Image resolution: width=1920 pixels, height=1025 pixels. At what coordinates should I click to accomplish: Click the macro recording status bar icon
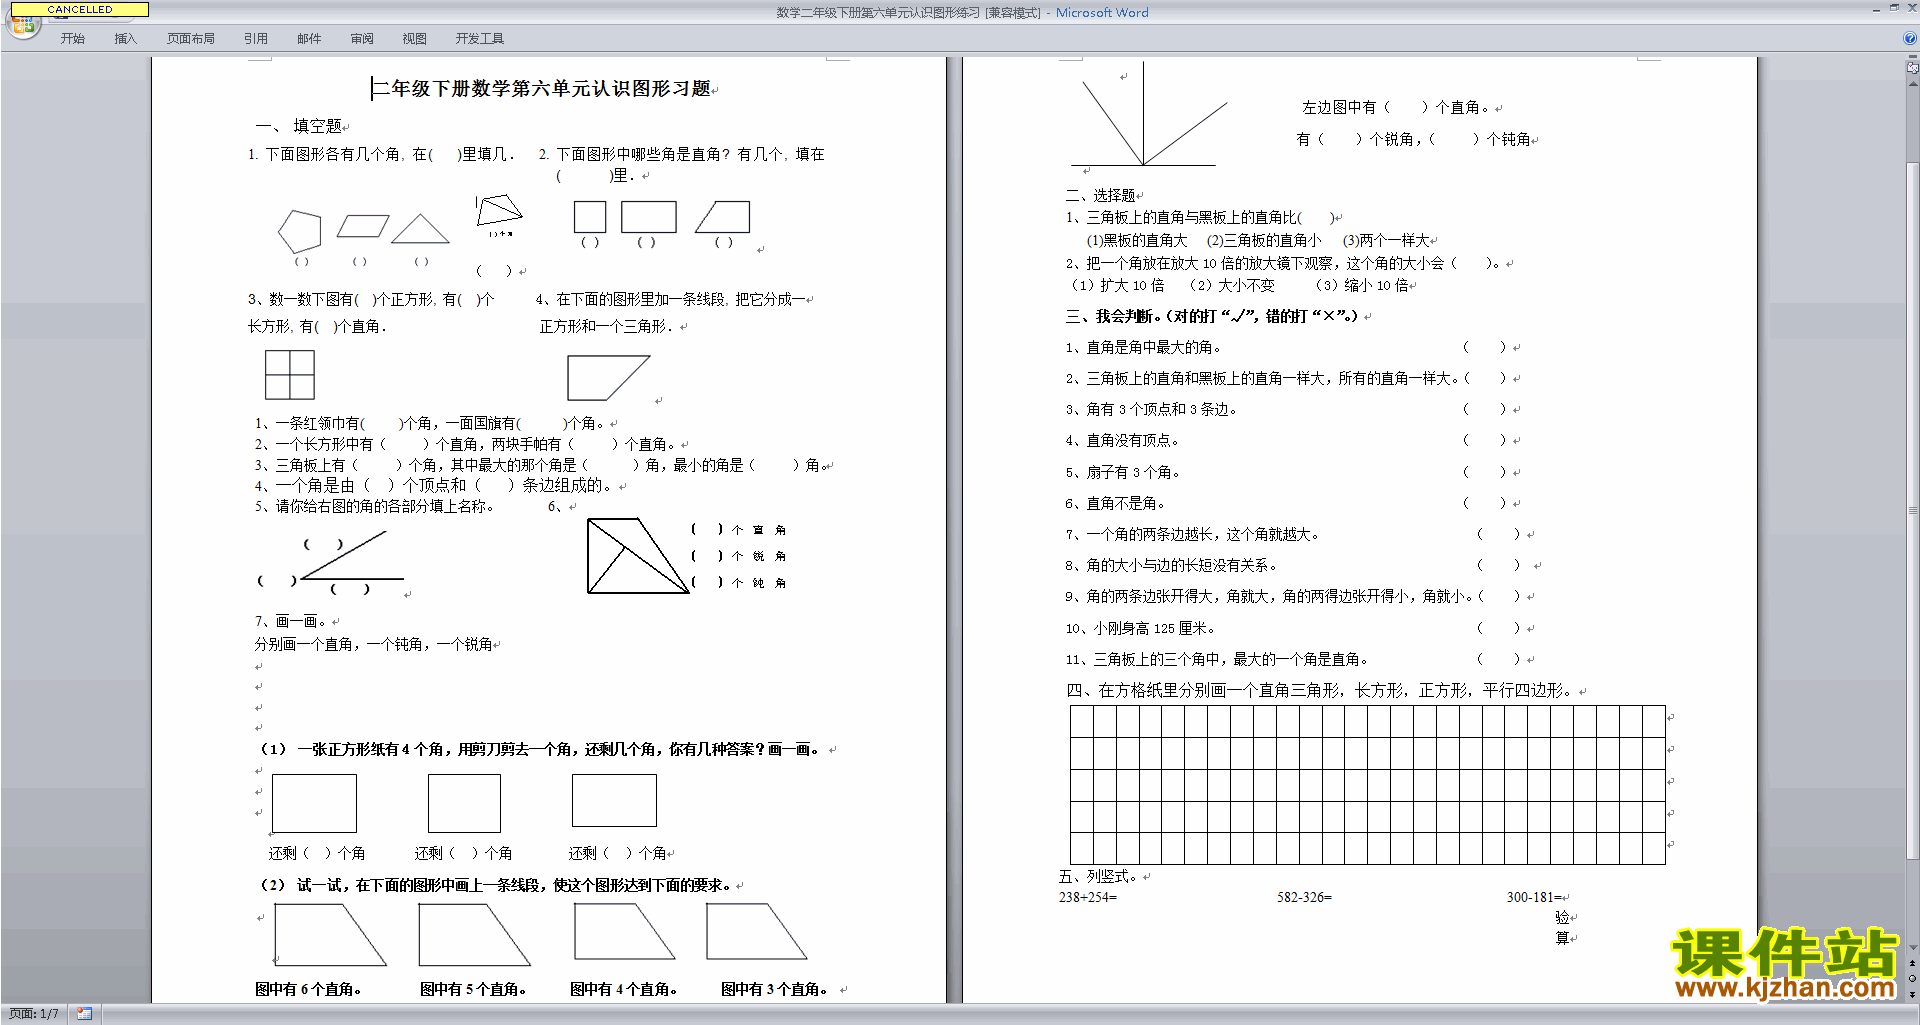[x=84, y=1014]
